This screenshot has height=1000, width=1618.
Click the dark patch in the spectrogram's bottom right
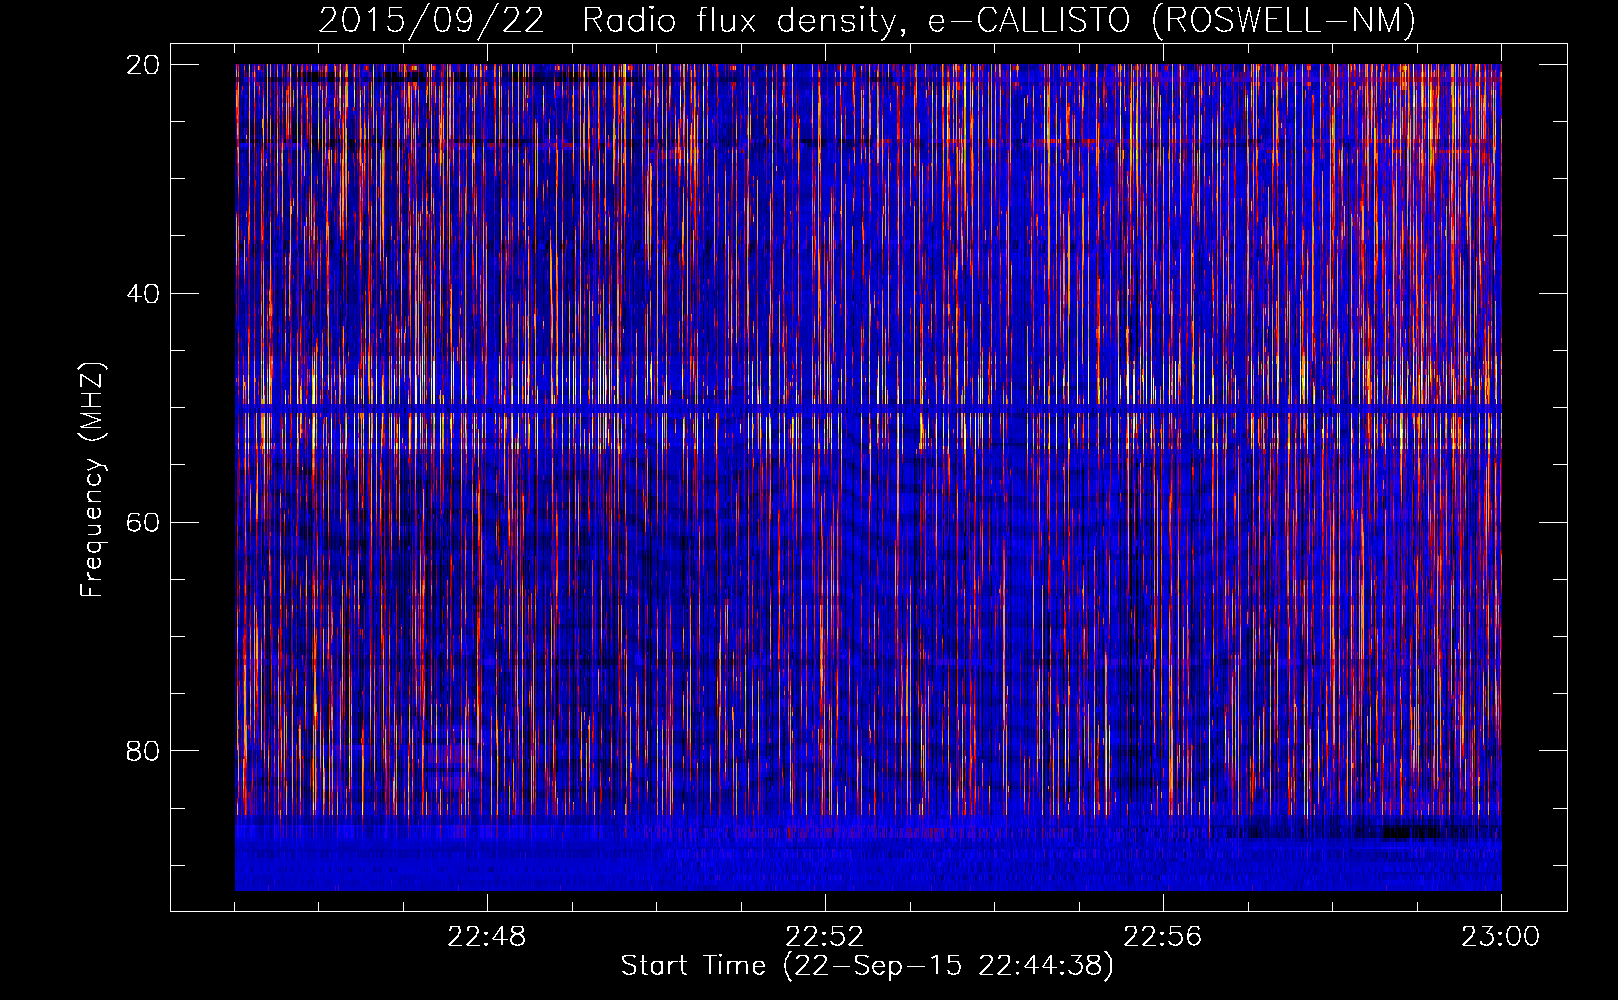pyautogui.click(x=1410, y=830)
